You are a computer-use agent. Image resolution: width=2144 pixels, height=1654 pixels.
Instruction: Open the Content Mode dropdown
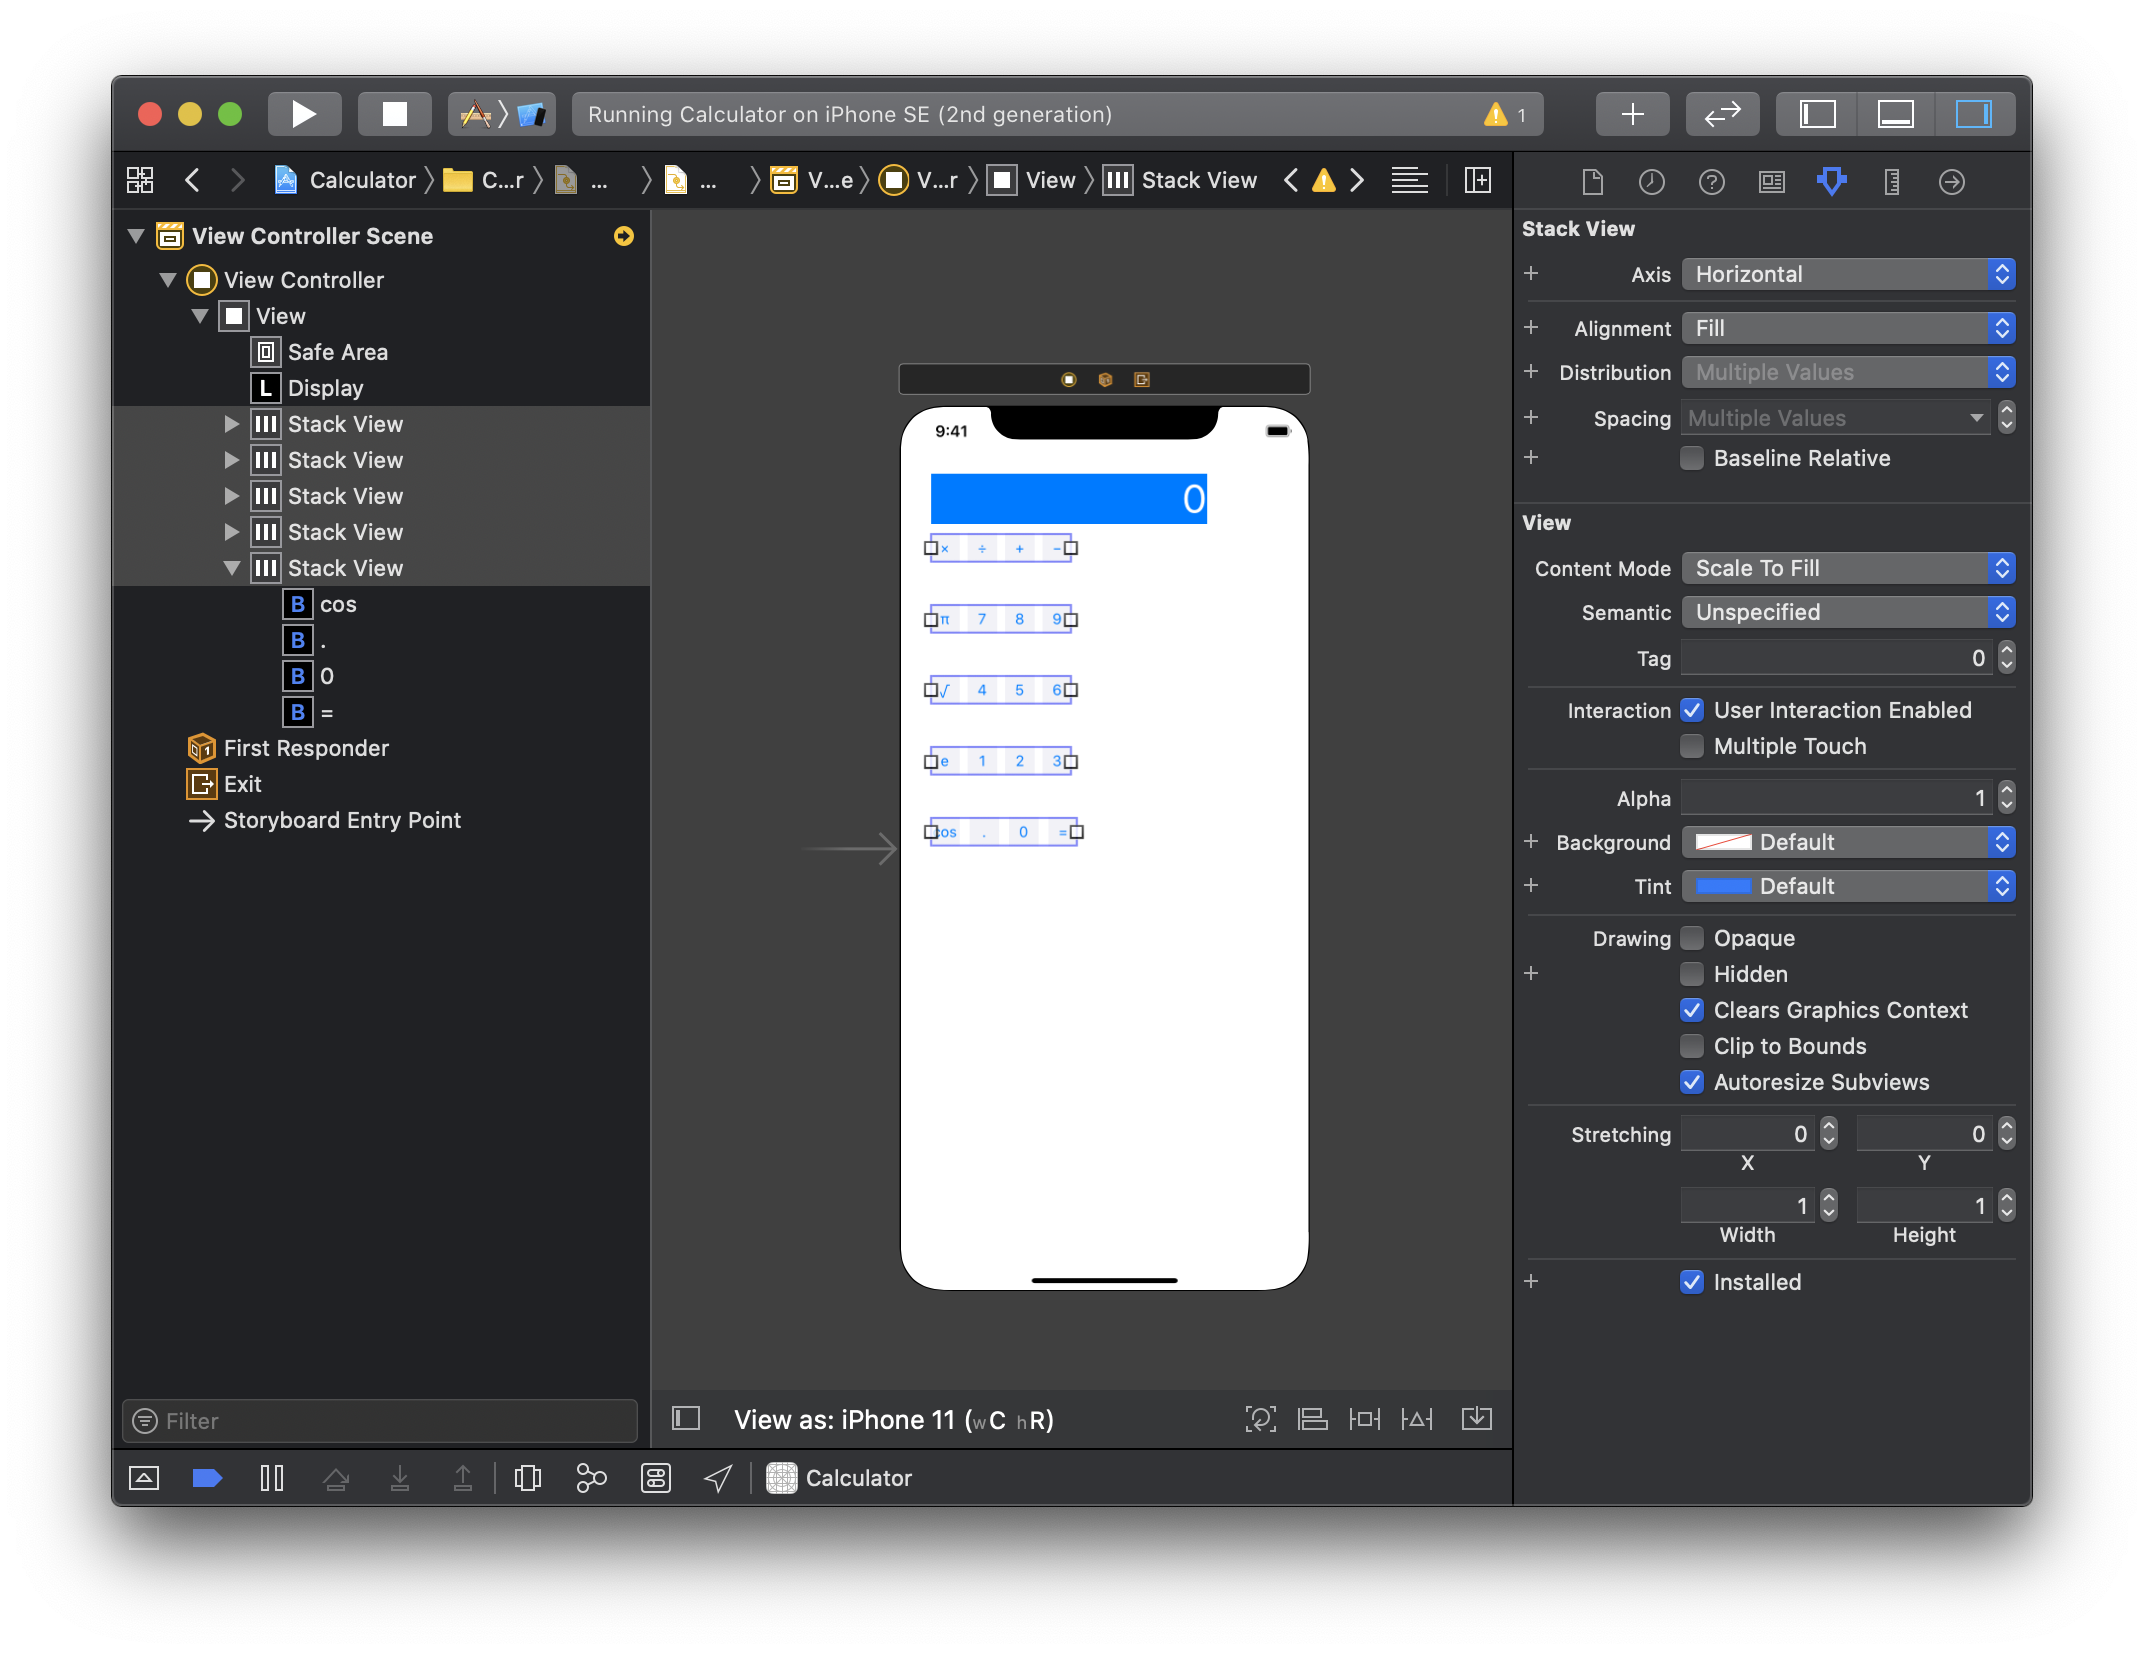[x=1847, y=568]
